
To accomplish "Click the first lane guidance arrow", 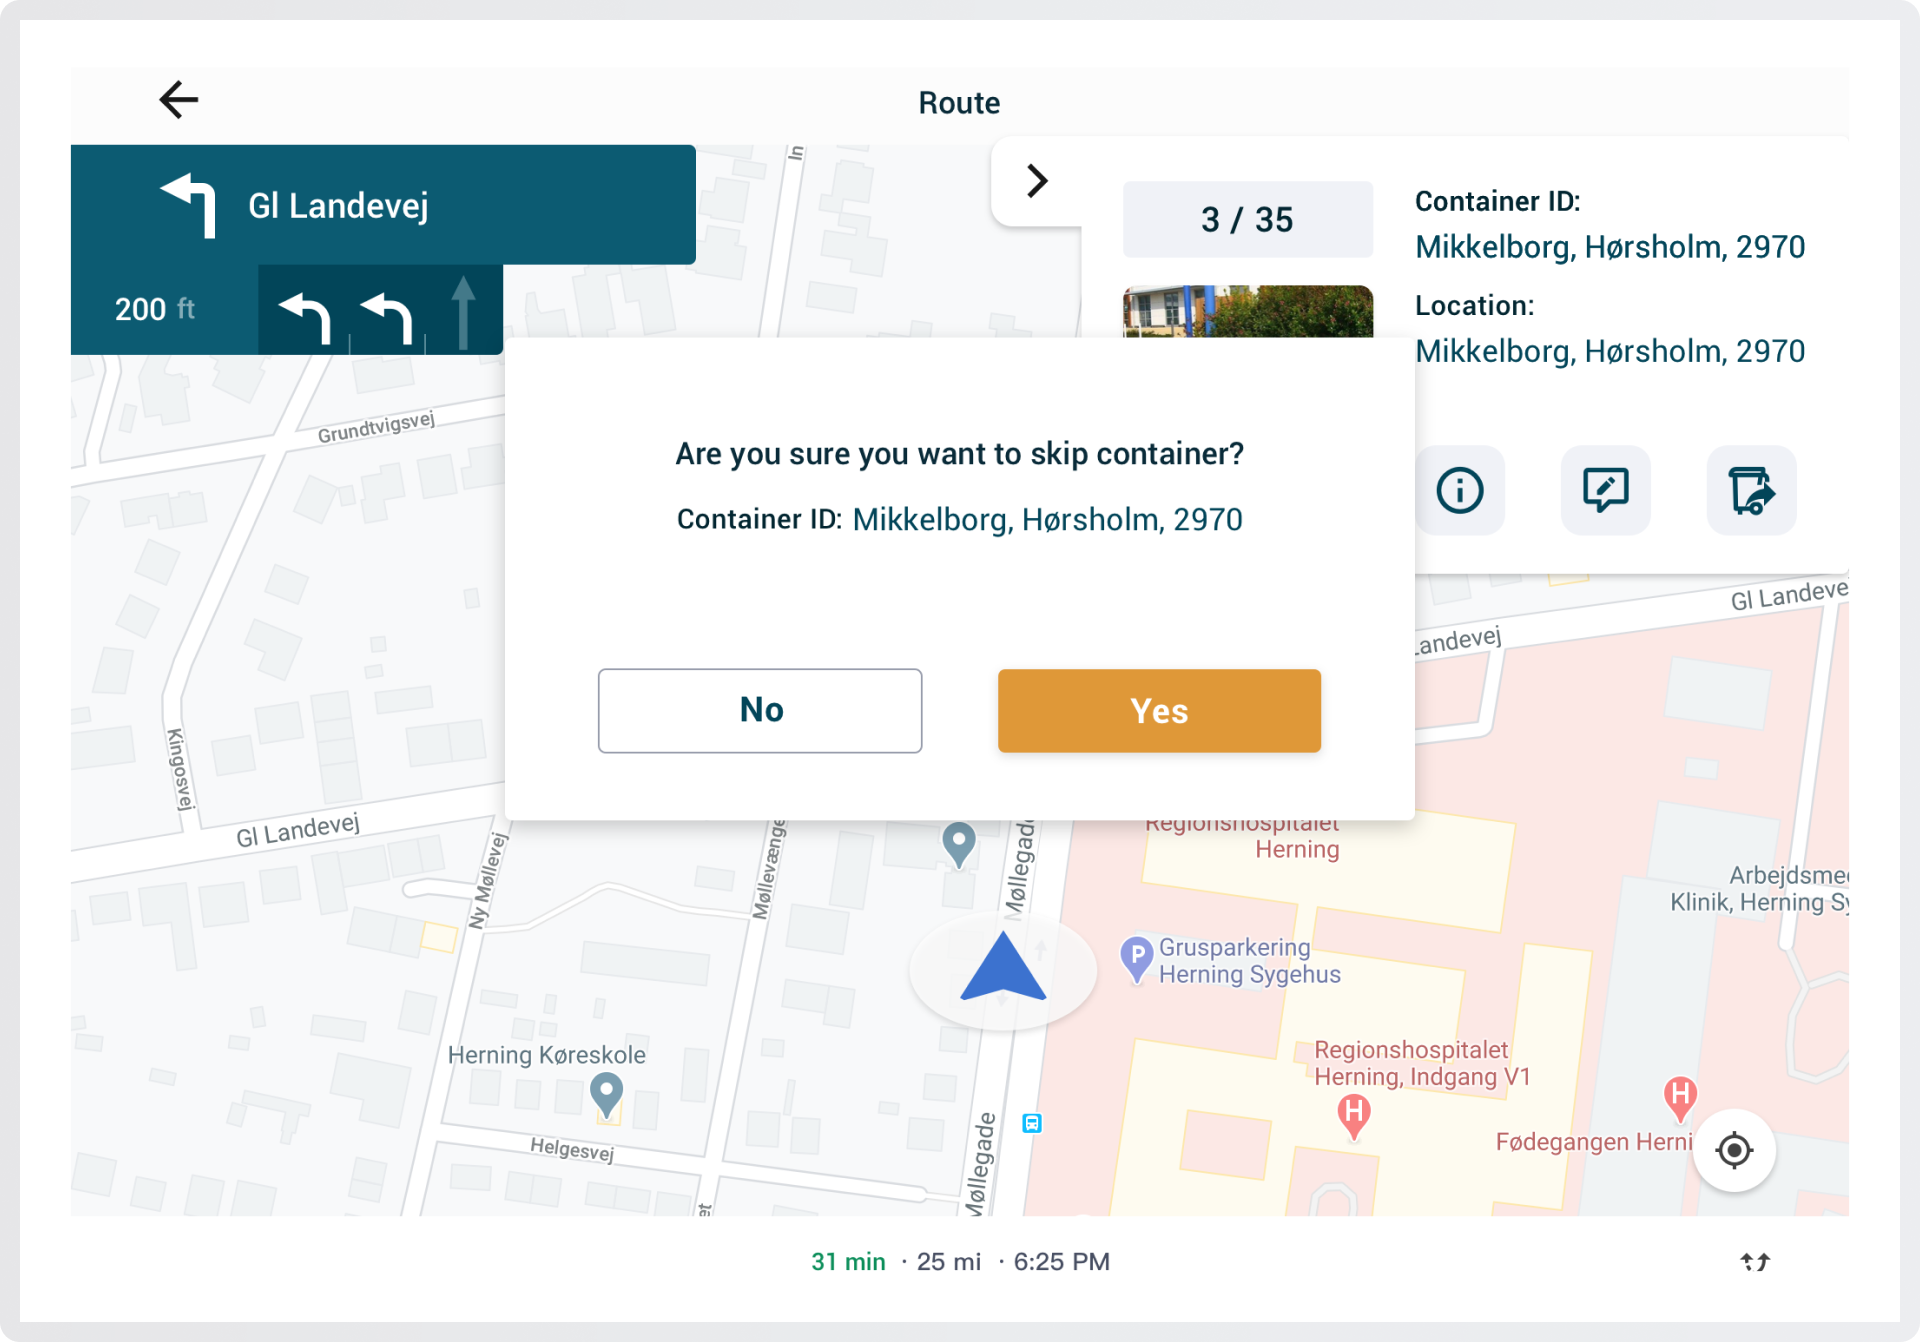I will (x=305, y=317).
